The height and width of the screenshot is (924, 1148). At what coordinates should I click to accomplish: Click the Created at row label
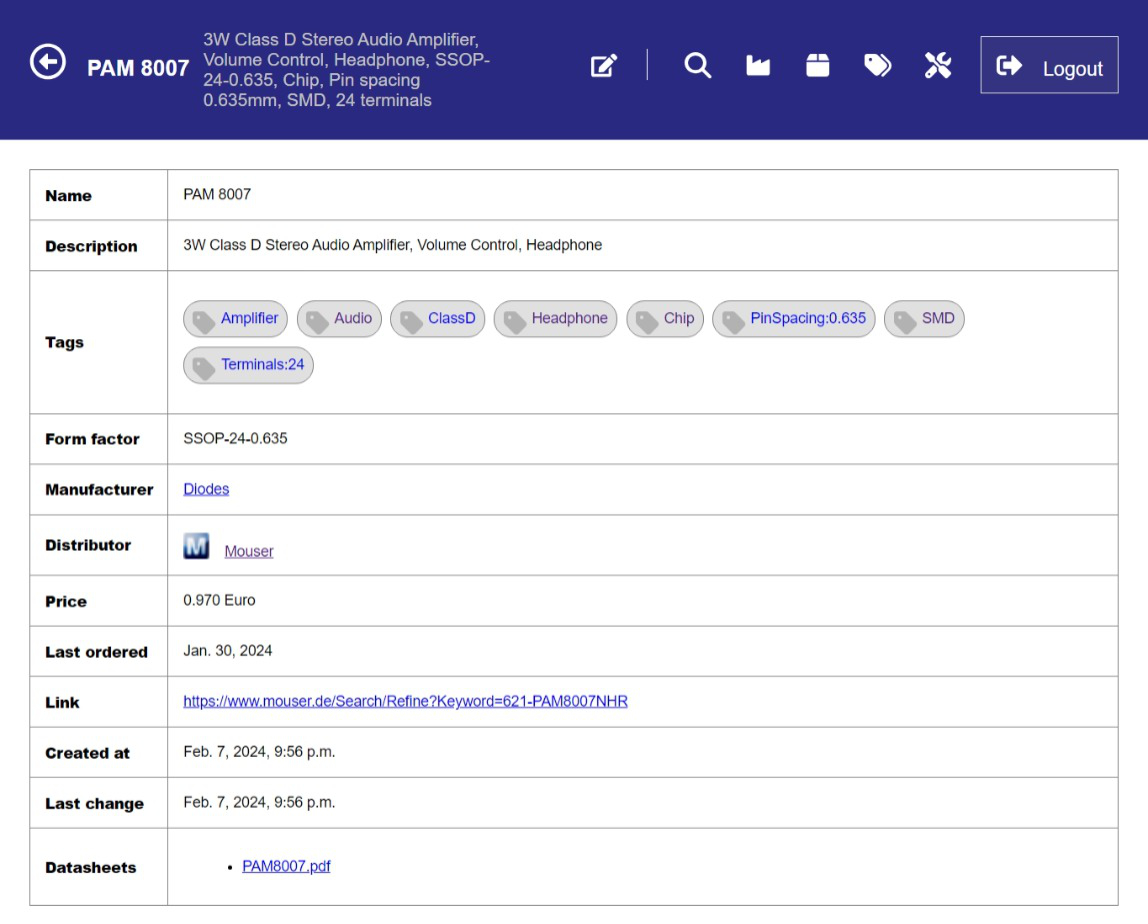[87, 753]
